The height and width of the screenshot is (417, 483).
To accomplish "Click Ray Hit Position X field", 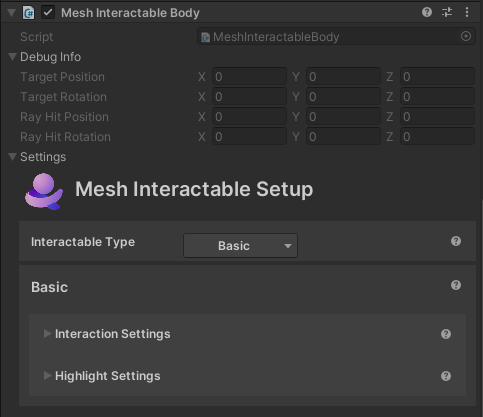I will pos(249,117).
